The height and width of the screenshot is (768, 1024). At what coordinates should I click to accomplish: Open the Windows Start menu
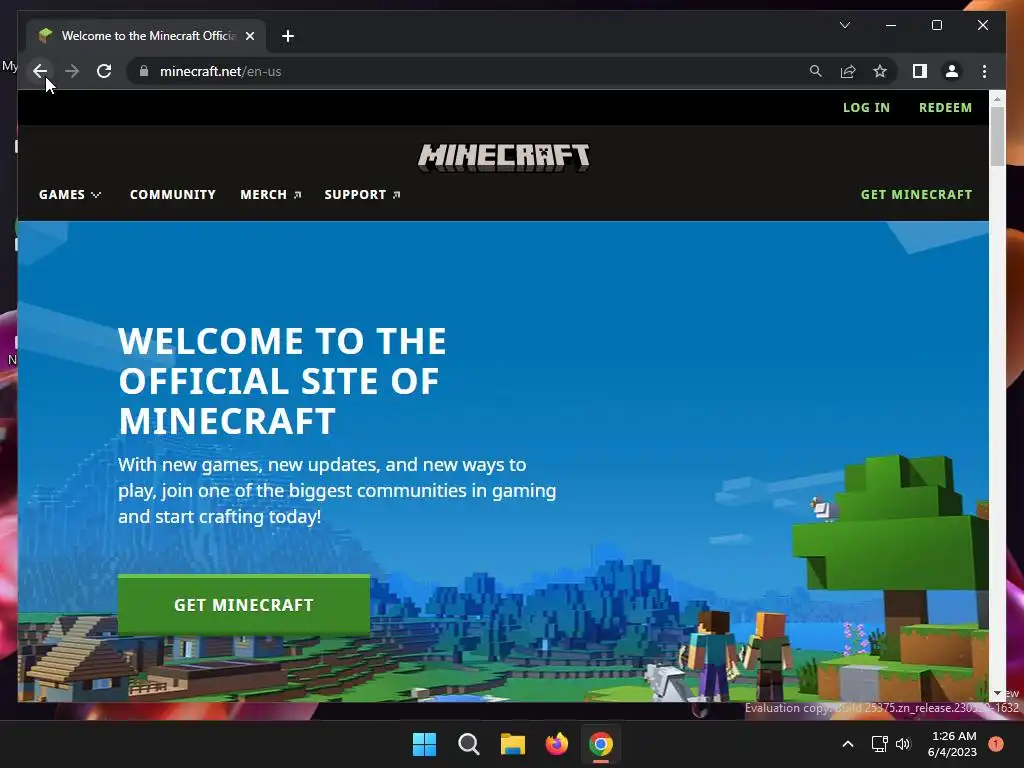coord(424,744)
